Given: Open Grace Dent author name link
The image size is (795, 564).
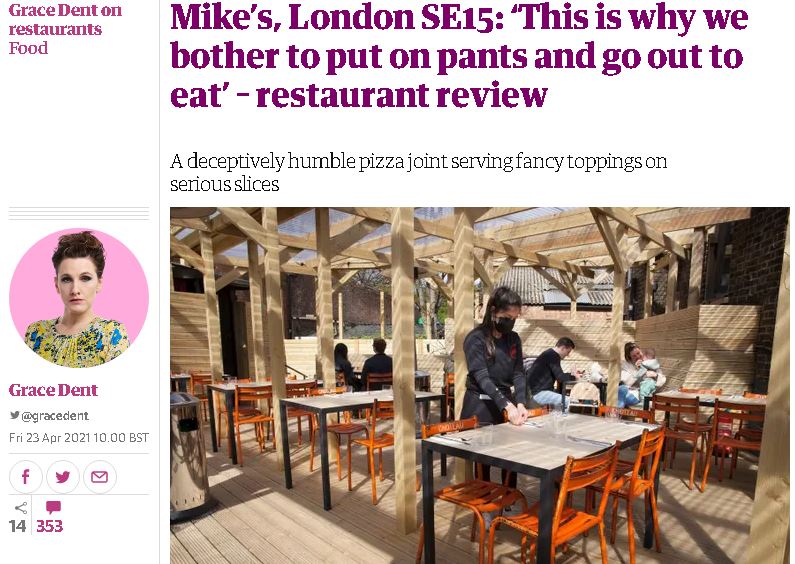Looking at the screenshot, I should pyautogui.click(x=53, y=390).
